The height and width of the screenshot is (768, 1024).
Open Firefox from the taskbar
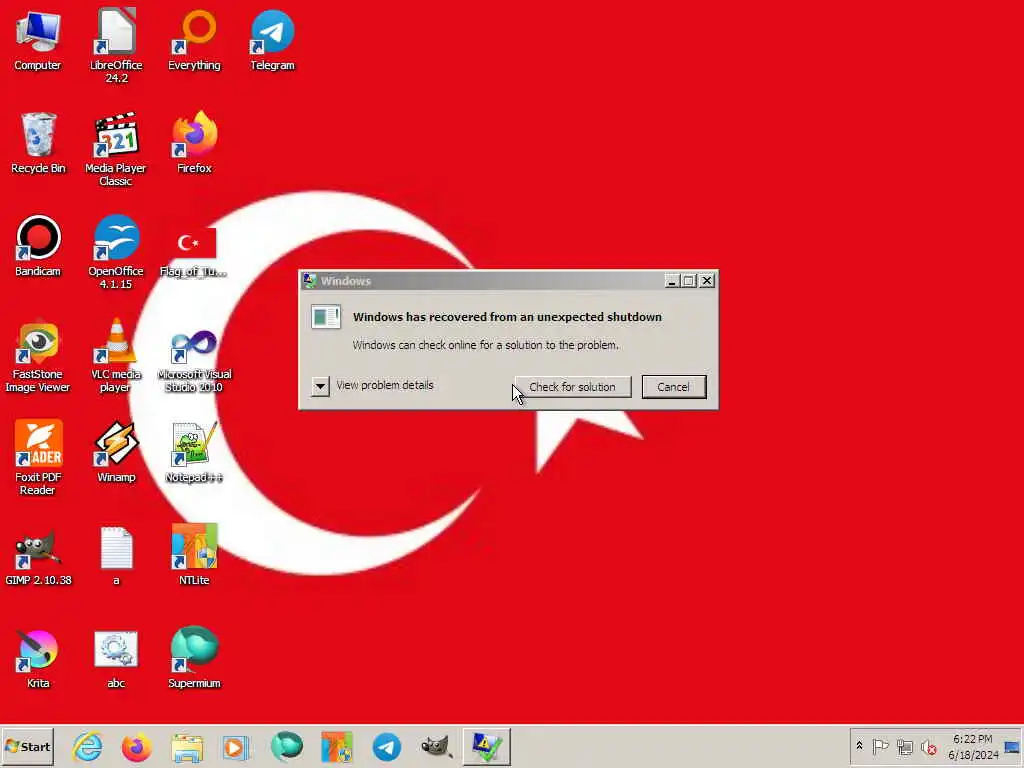[136, 747]
